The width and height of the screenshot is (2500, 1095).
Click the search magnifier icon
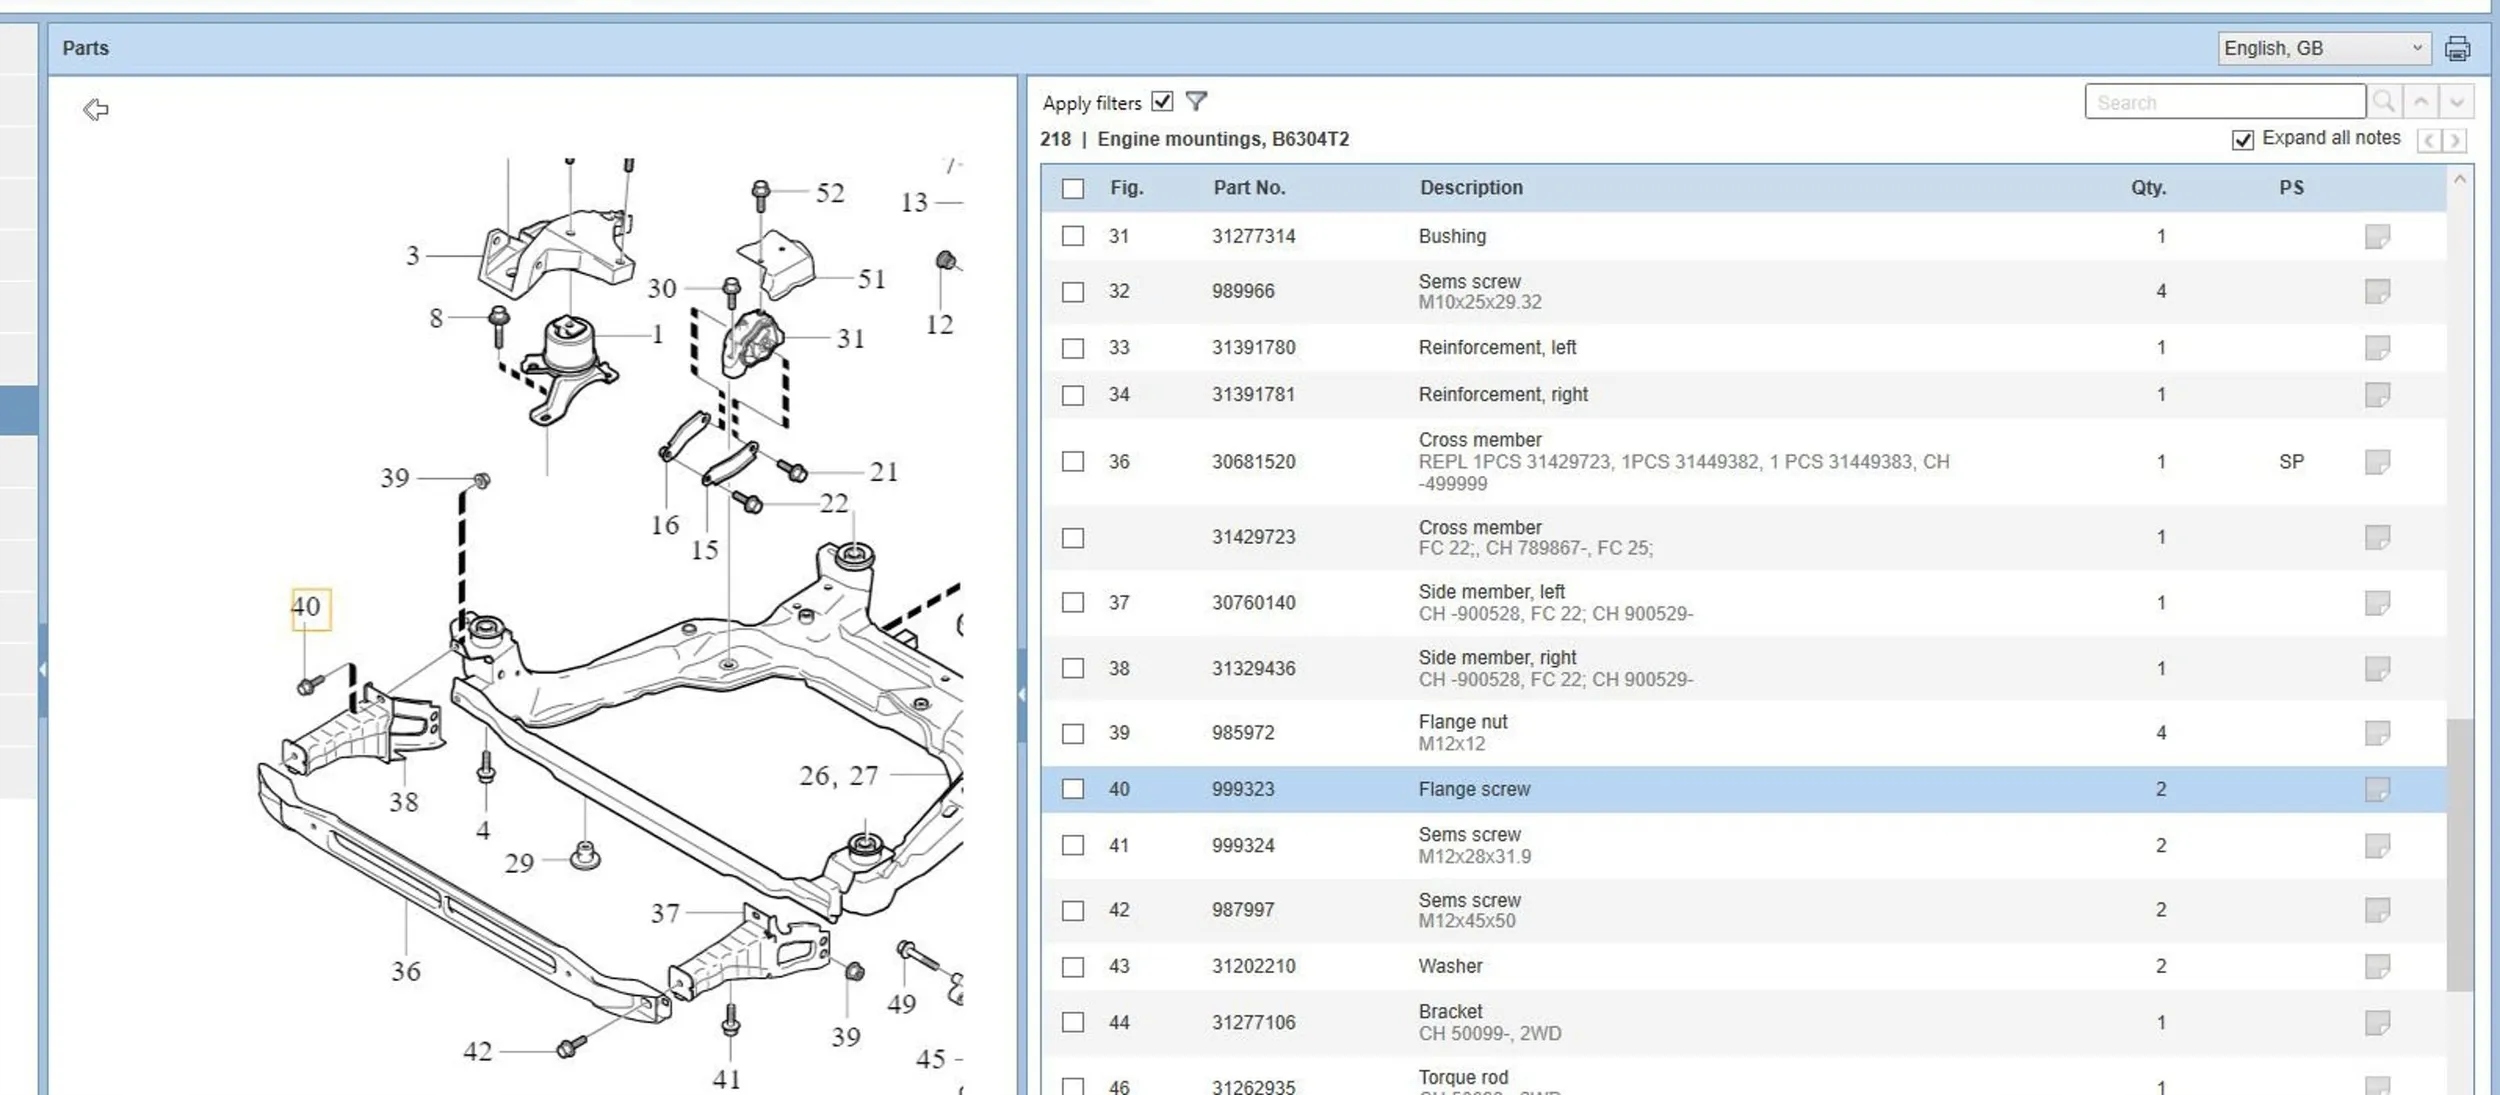click(2383, 101)
